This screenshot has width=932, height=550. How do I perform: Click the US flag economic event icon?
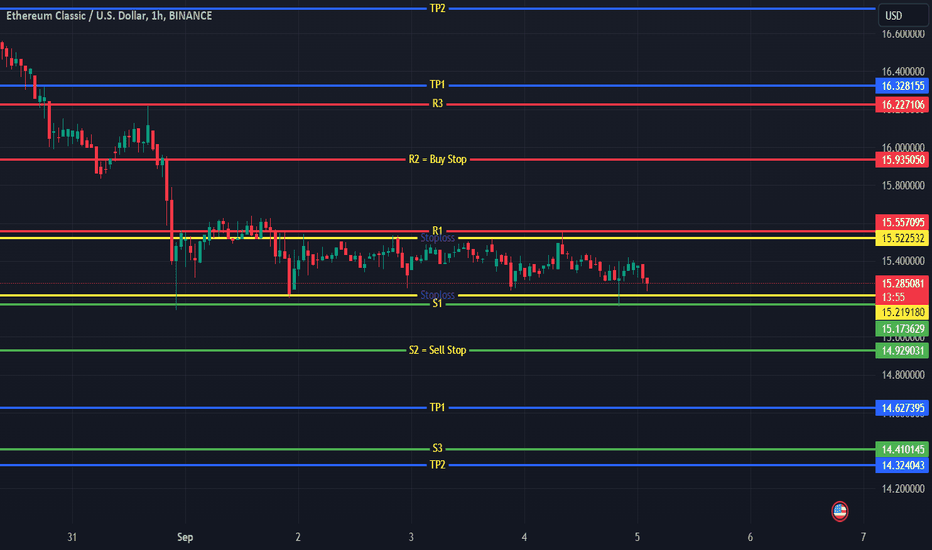[839, 511]
